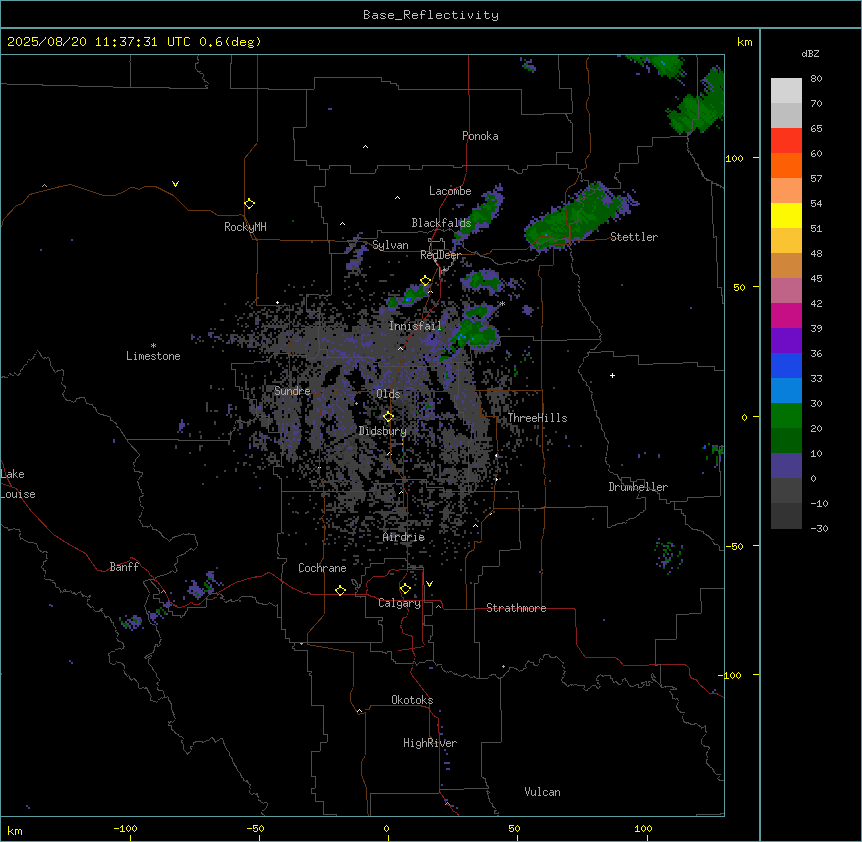
Task: Click the yellow V marker east of Calgary
Action: click(x=429, y=584)
